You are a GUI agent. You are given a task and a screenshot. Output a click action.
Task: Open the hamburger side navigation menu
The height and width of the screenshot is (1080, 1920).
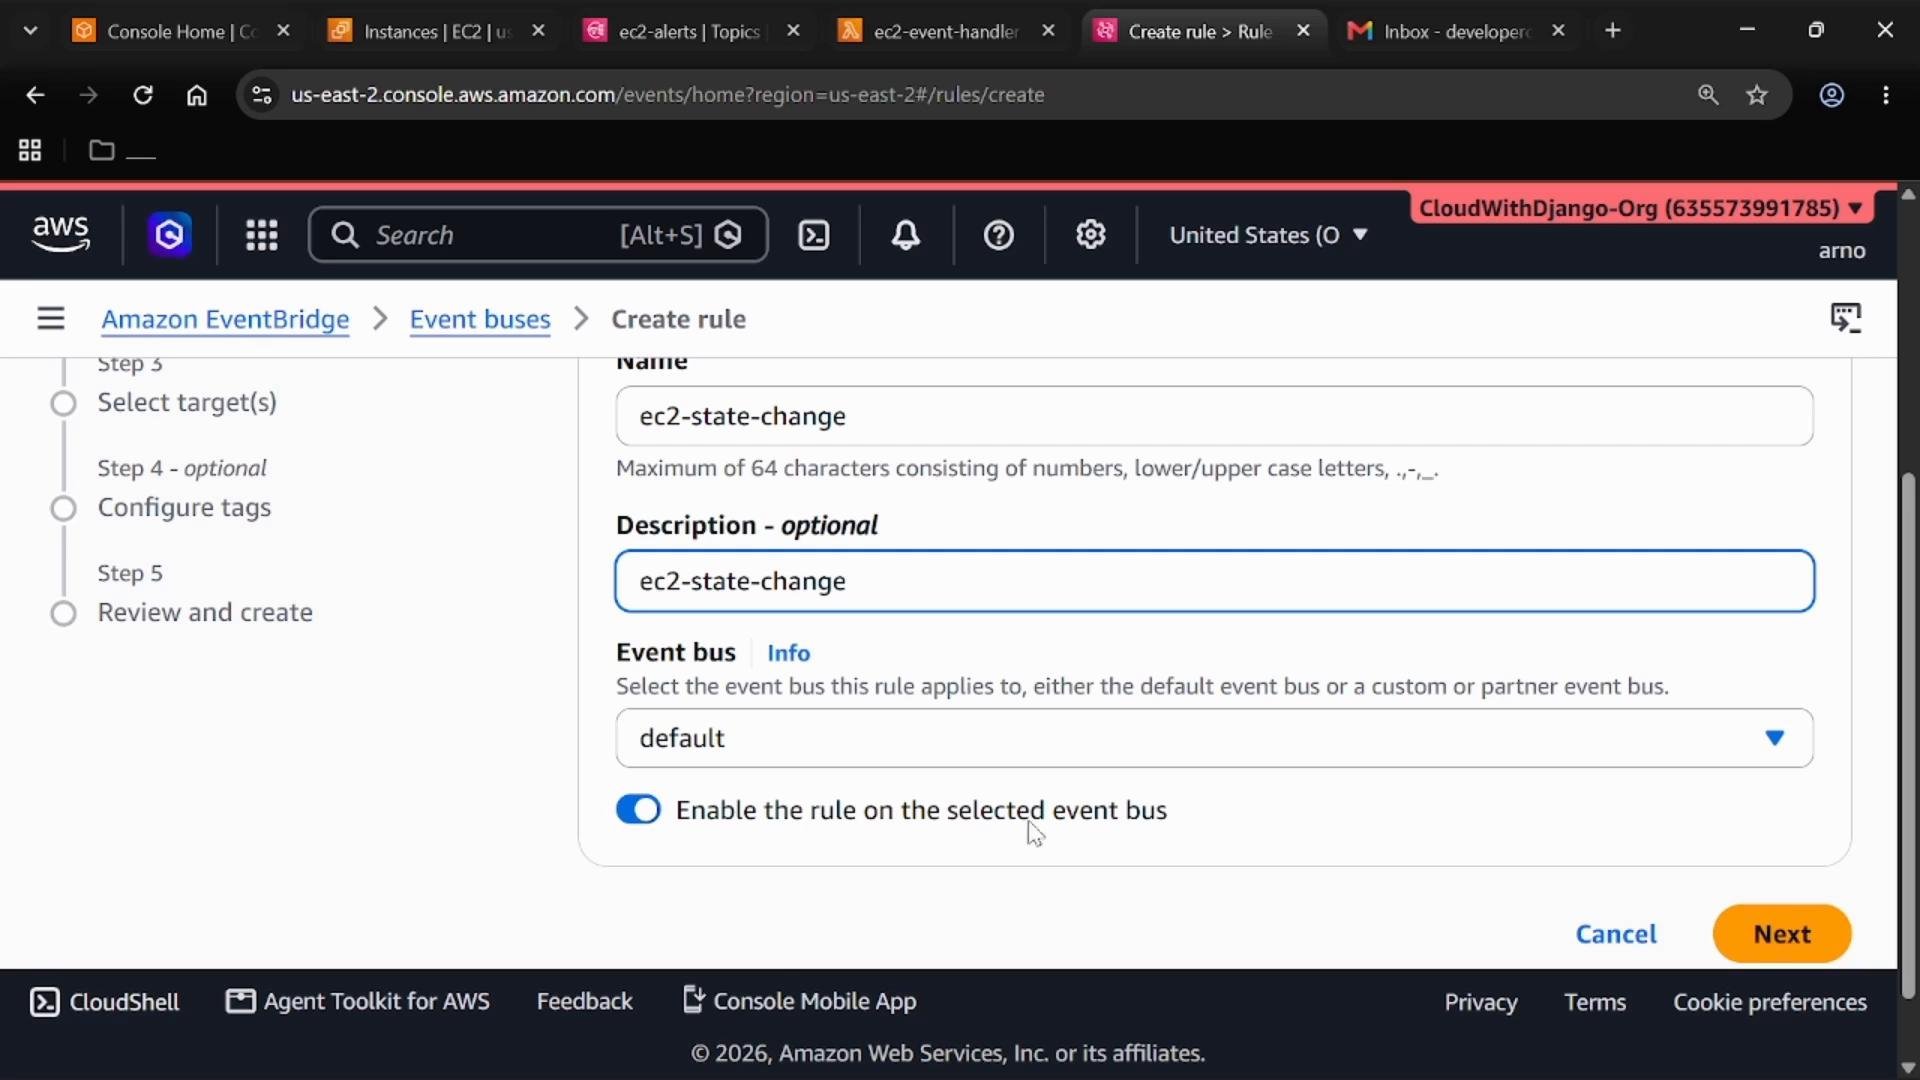[51, 319]
